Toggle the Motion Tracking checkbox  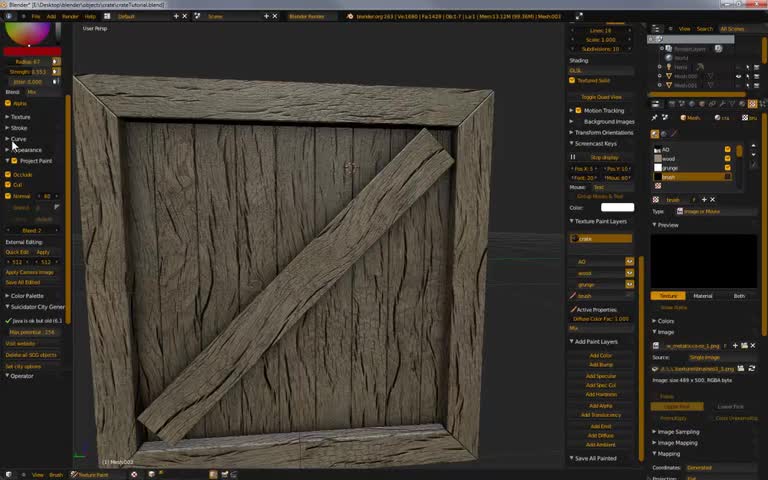coord(578,110)
